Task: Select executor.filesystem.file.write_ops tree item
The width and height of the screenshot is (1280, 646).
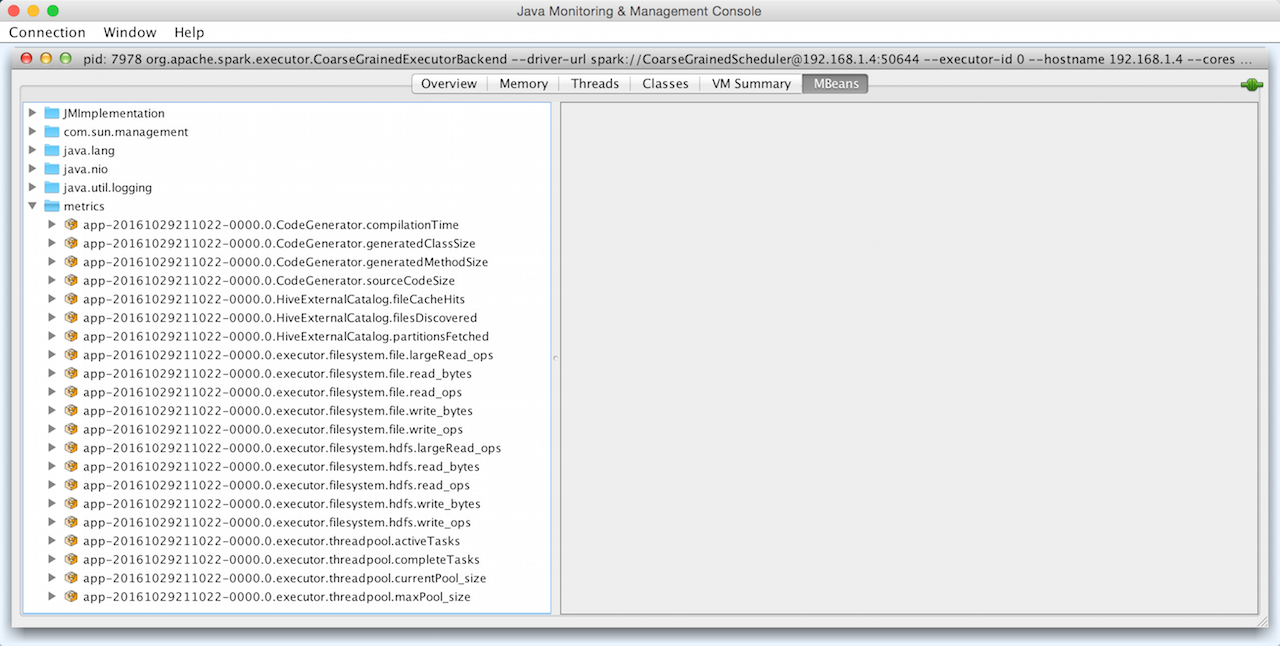Action: tap(276, 429)
